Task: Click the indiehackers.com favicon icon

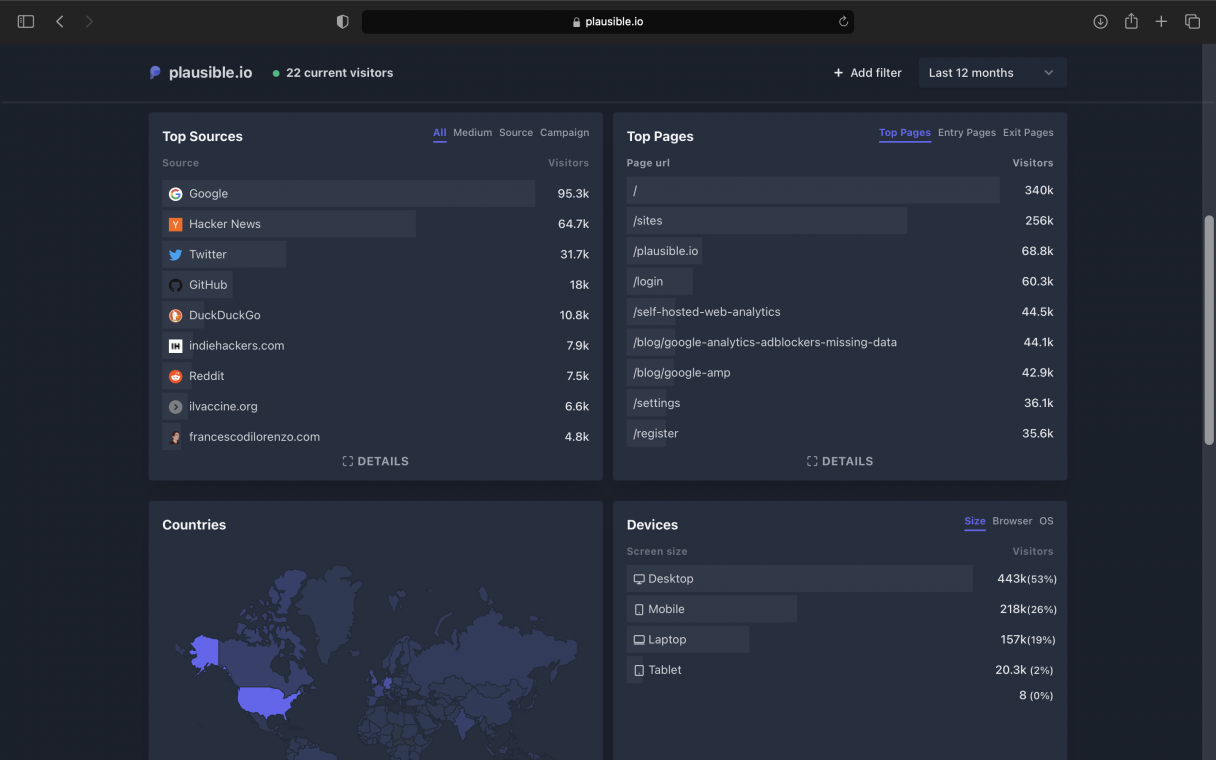Action: tap(175, 346)
